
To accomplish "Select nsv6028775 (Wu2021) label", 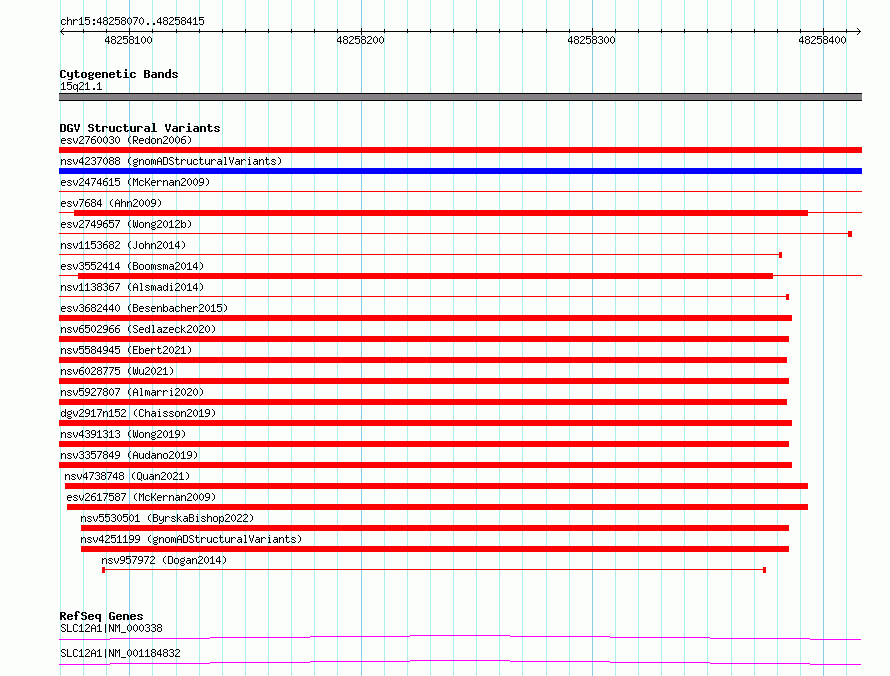I will pos(117,371).
